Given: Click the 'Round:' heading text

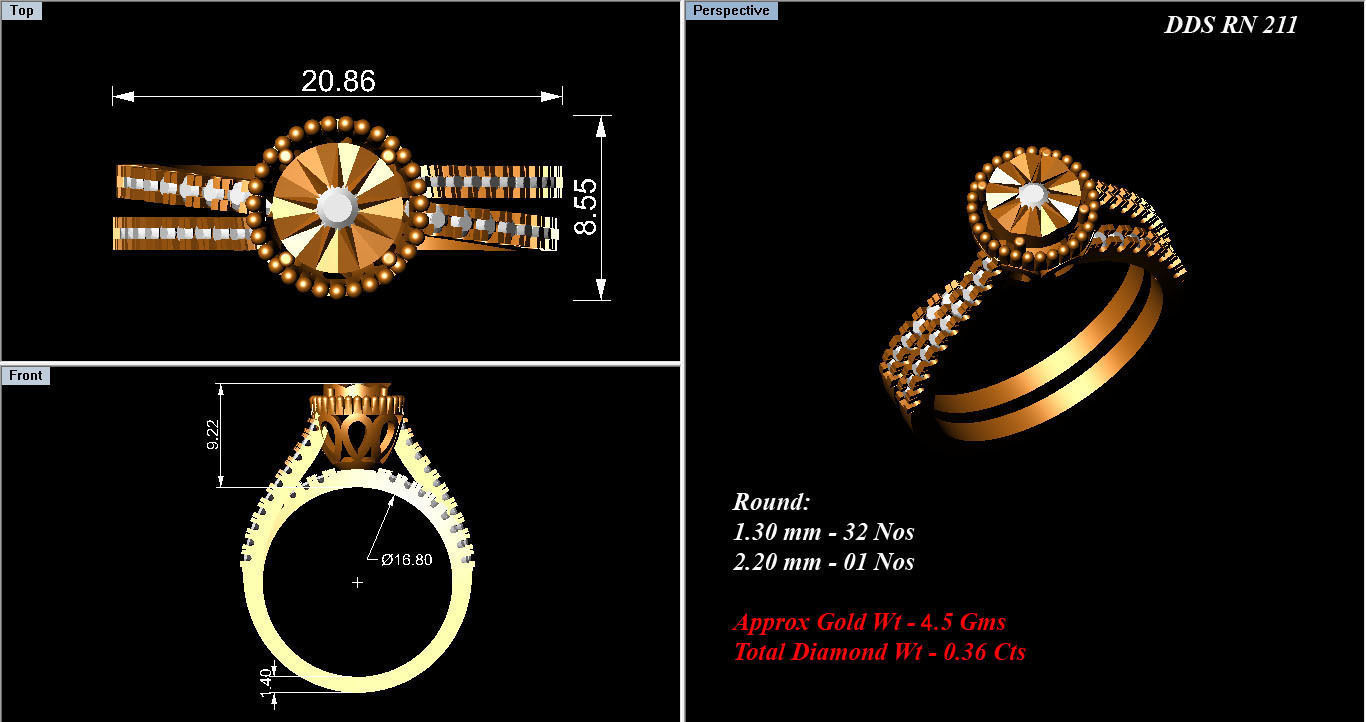Looking at the screenshot, I should (771, 501).
